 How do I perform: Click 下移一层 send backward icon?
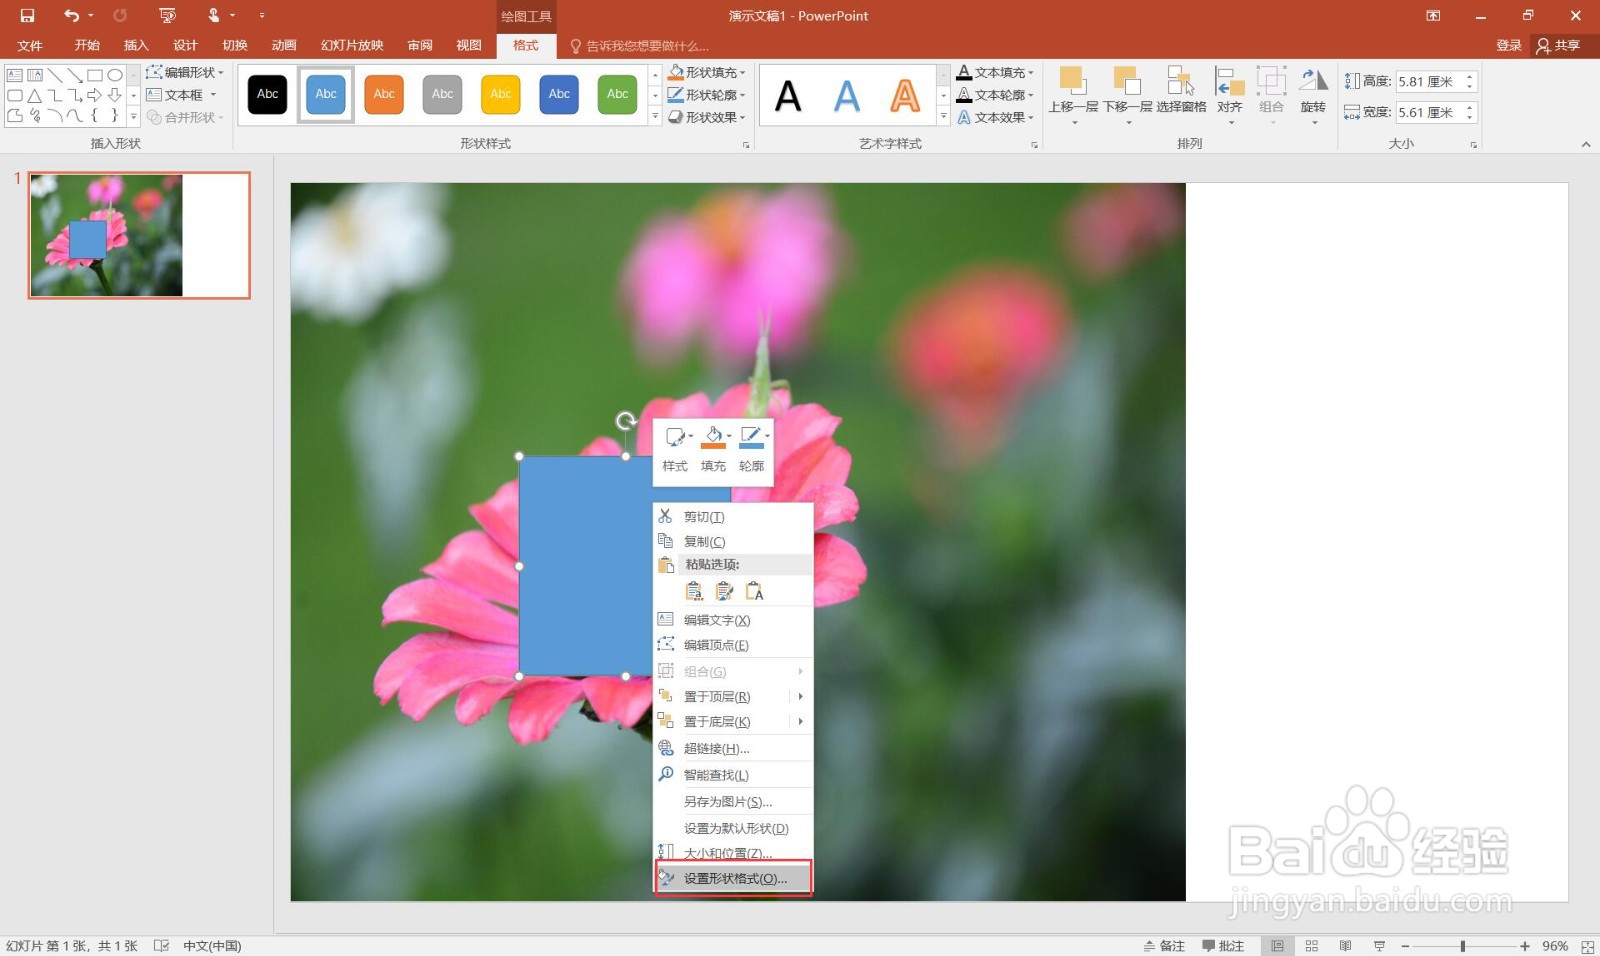(1127, 80)
